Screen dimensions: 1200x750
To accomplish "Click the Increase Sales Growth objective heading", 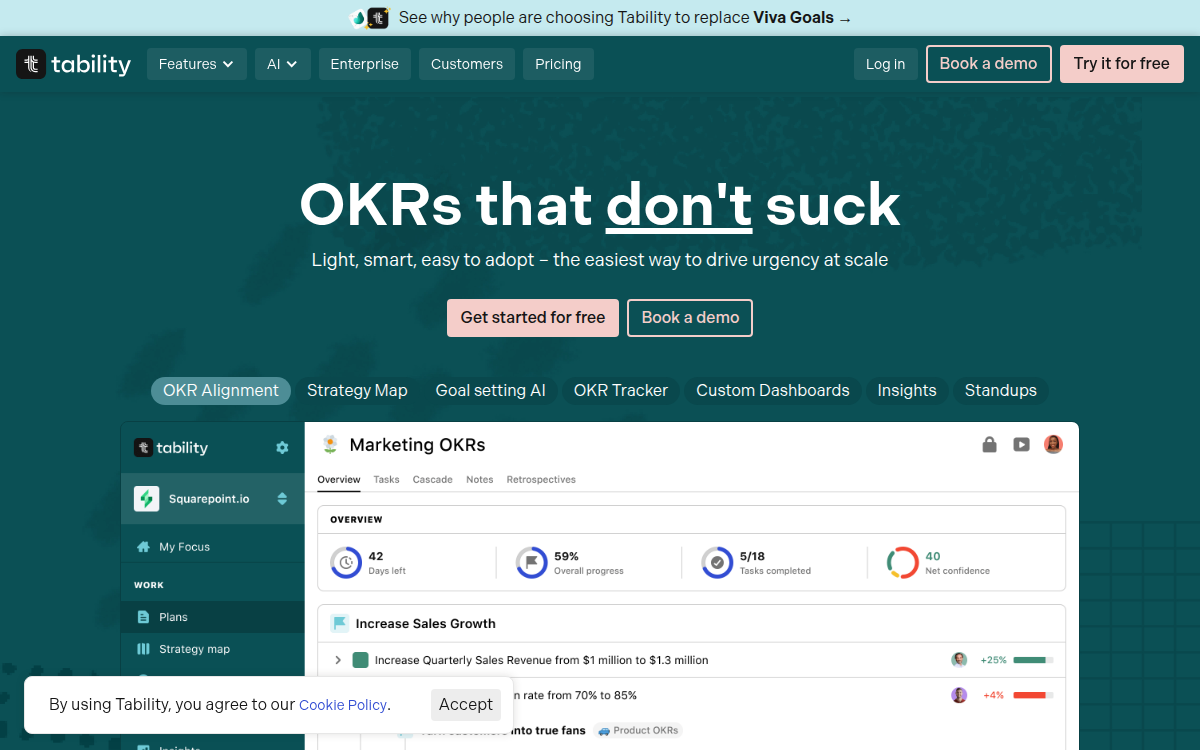I will (x=426, y=623).
